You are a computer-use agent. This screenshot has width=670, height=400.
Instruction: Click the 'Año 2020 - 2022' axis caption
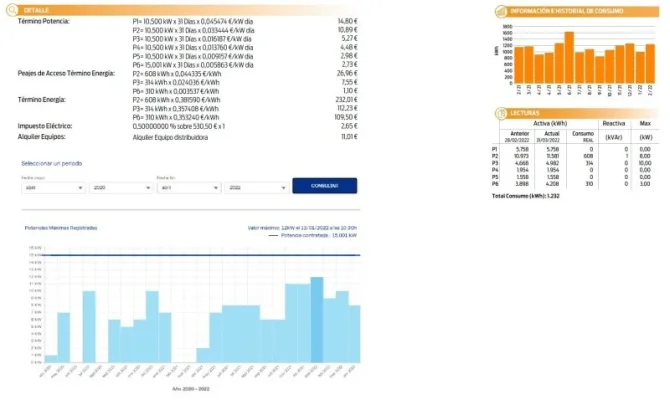click(191, 389)
